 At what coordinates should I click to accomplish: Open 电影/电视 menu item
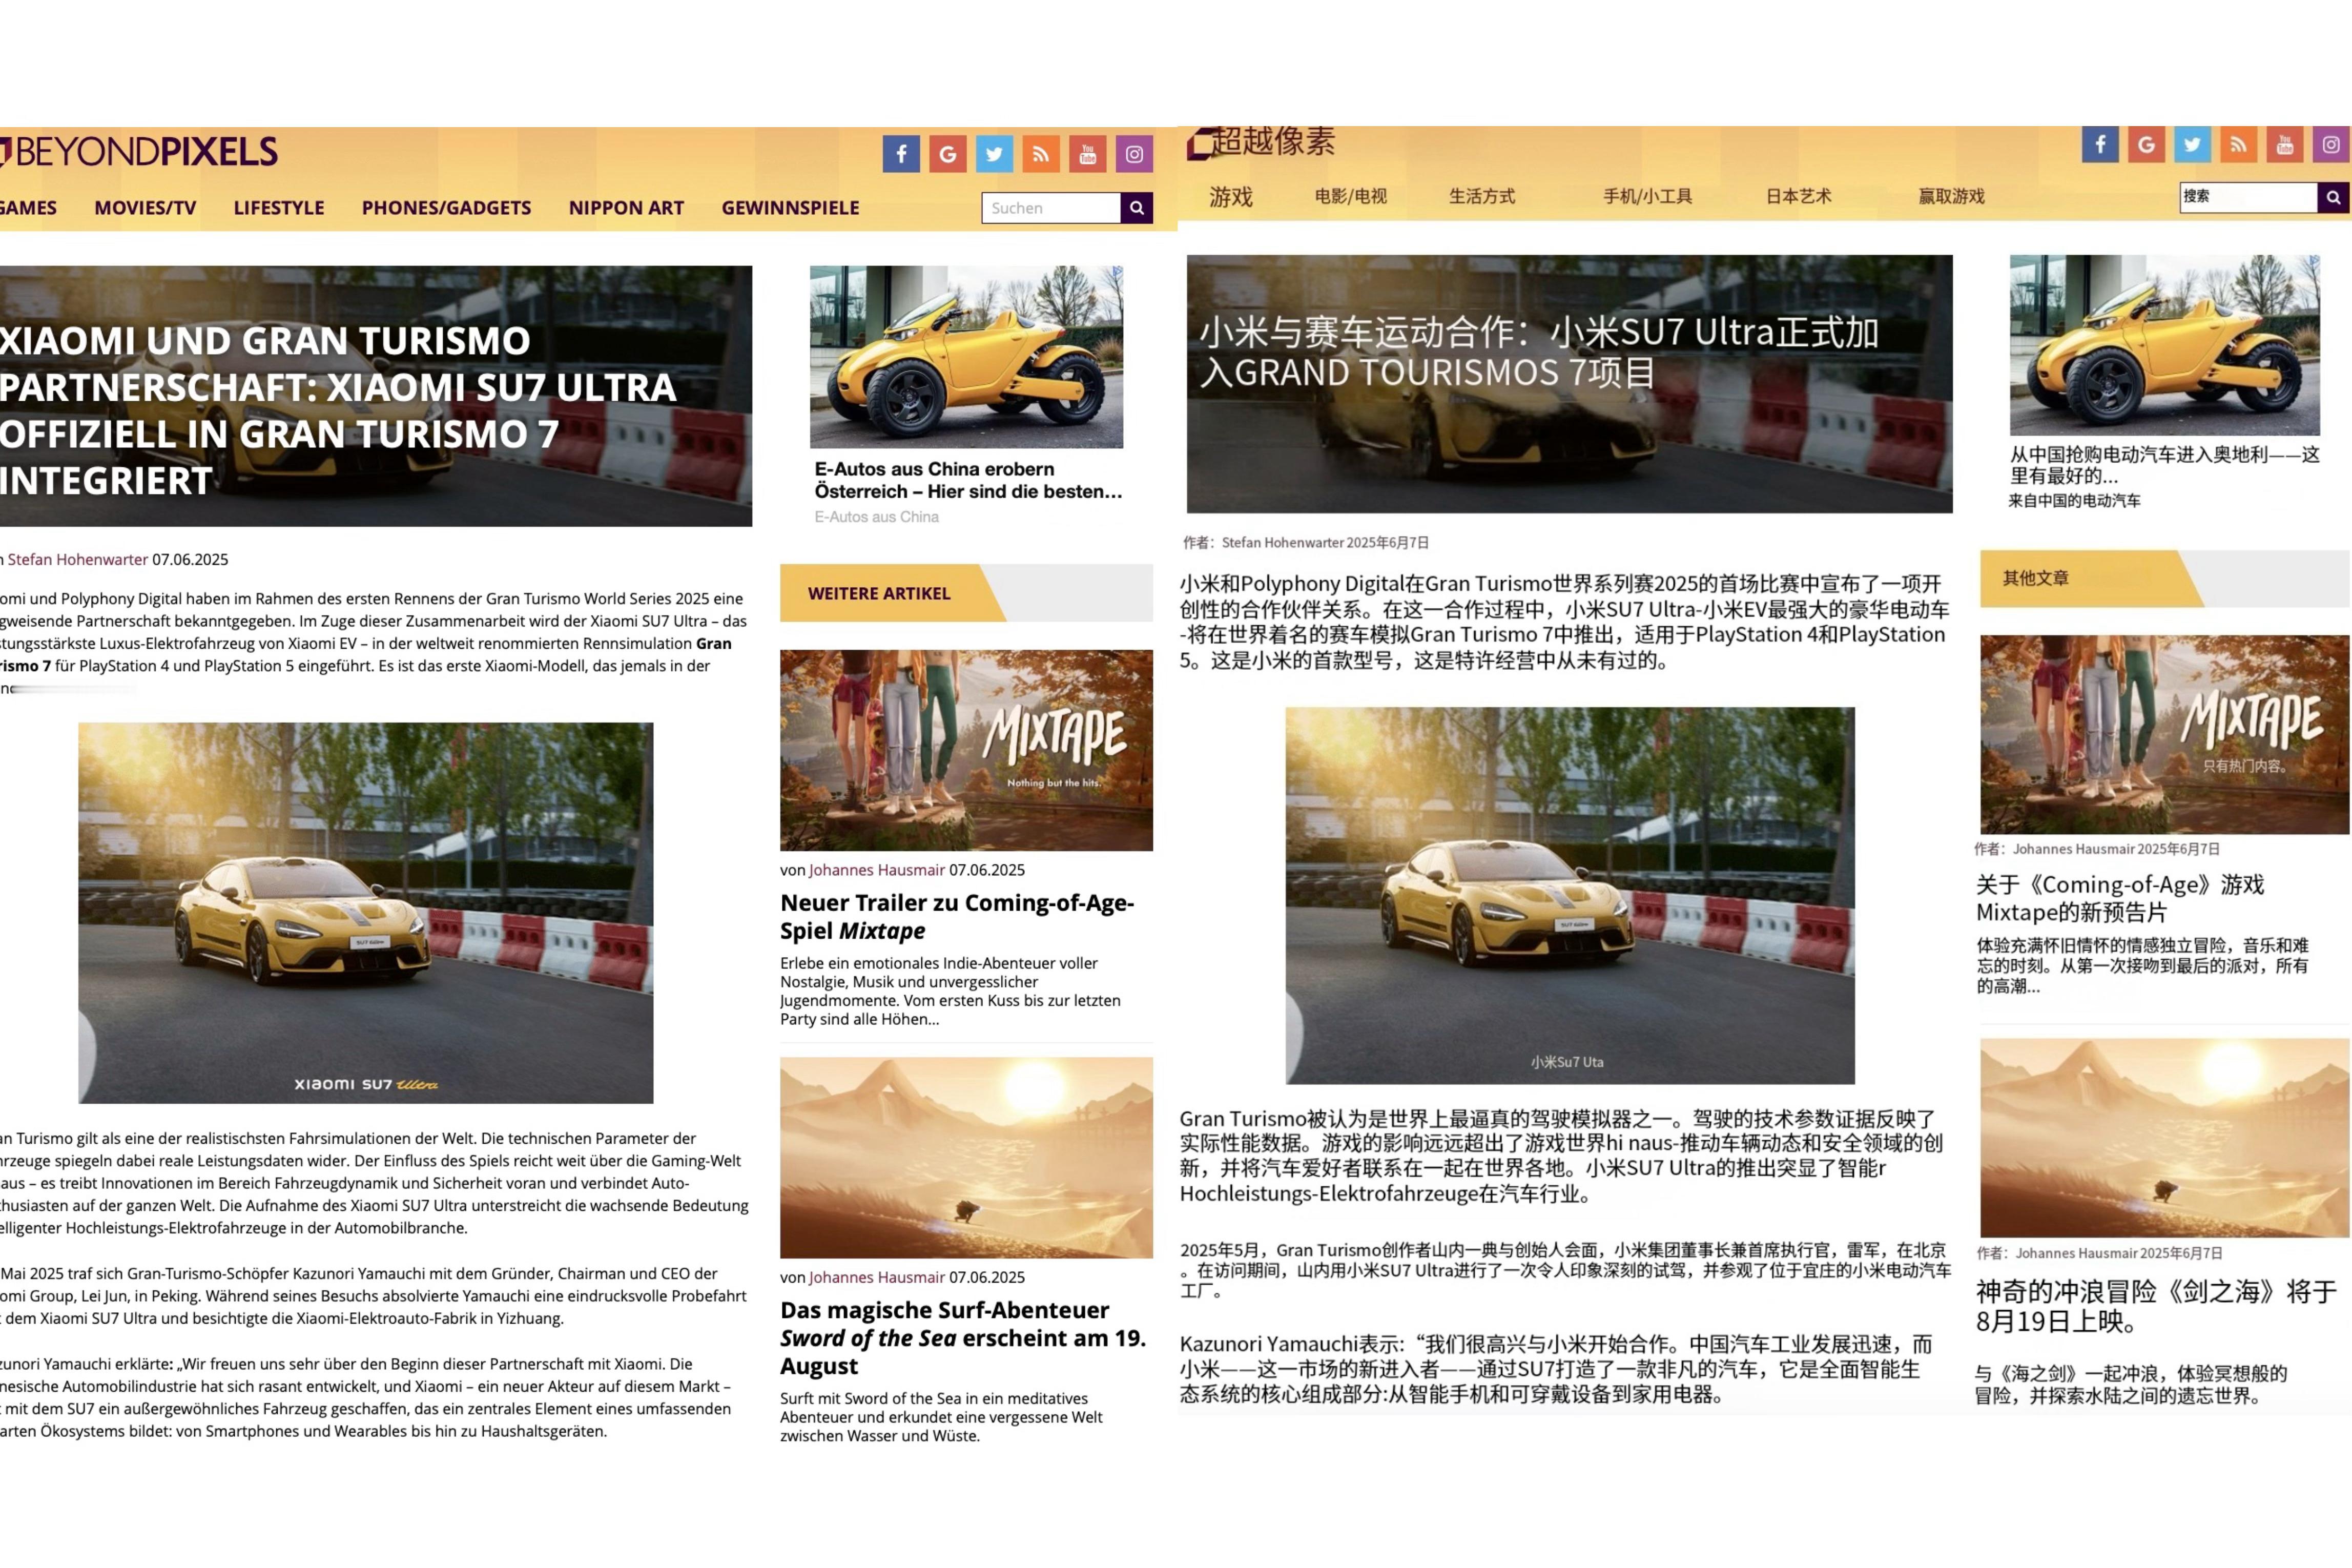[x=1350, y=196]
